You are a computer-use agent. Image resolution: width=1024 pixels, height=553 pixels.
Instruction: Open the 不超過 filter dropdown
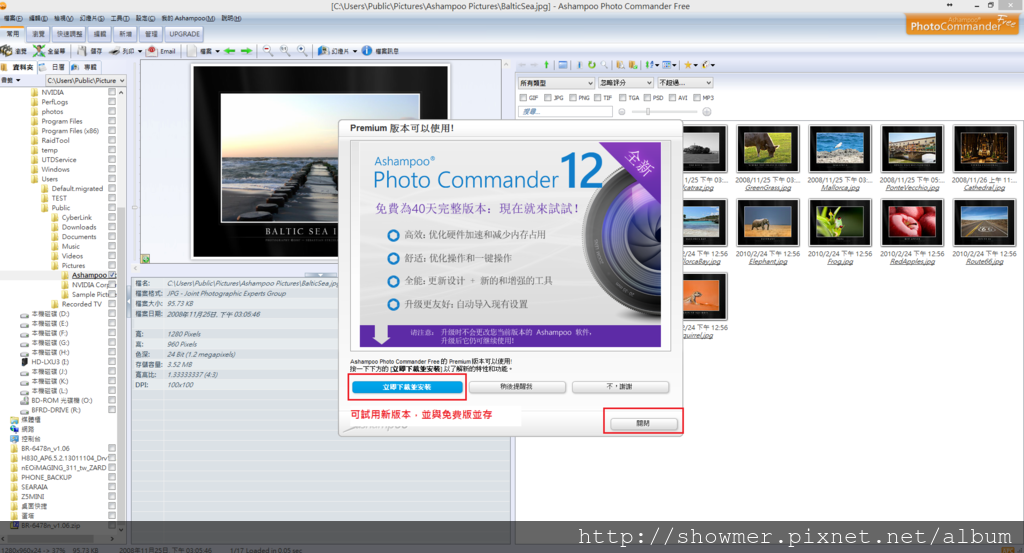[684, 83]
